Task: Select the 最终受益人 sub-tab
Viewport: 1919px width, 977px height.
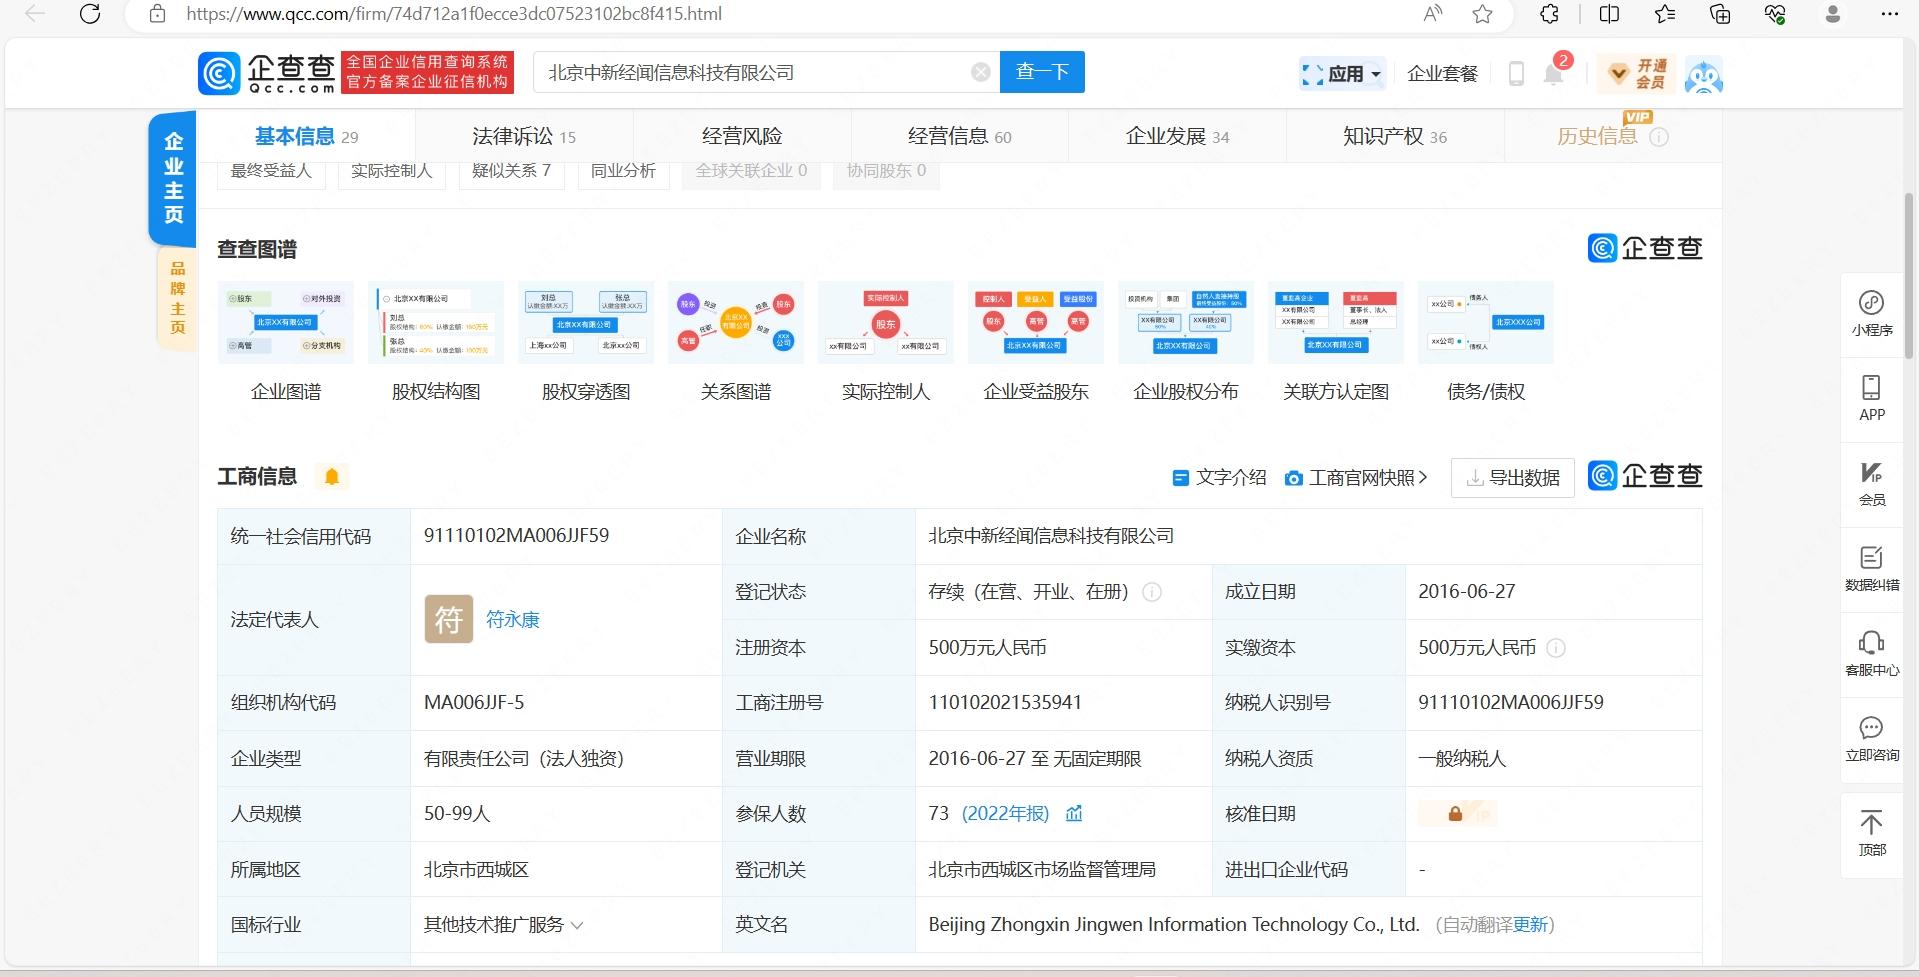Action: click(271, 171)
